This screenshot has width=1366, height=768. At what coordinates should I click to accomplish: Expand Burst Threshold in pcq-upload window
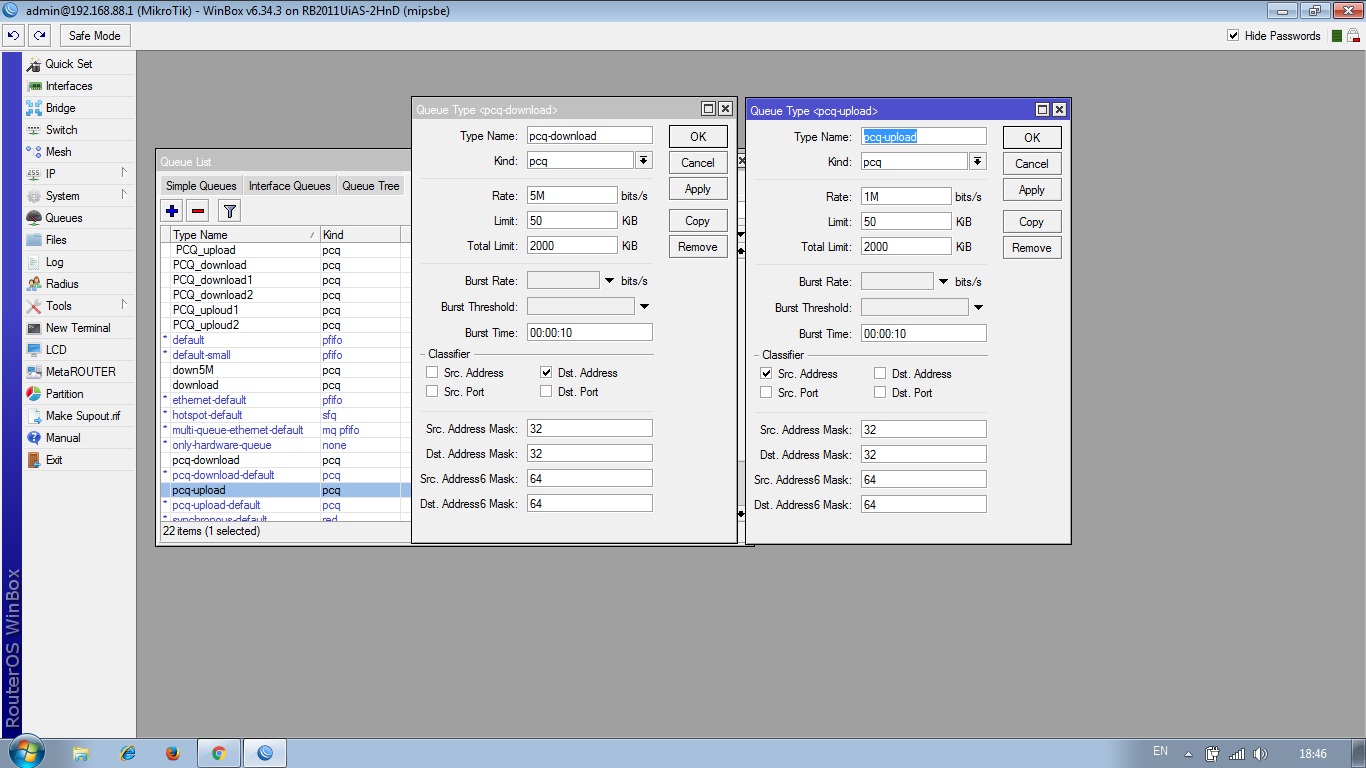[x=978, y=308]
